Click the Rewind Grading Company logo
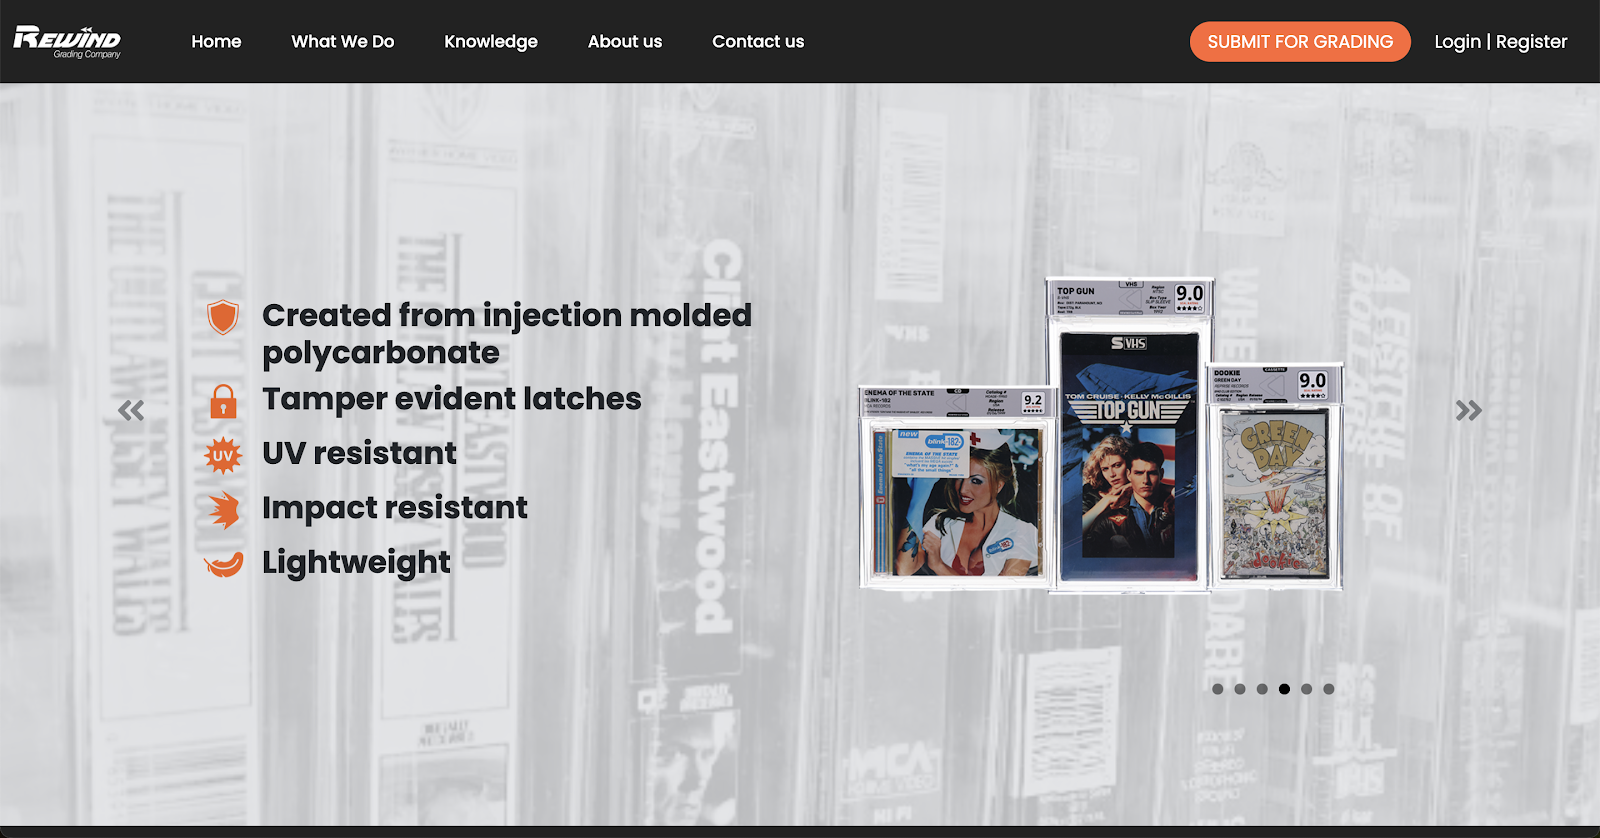This screenshot has height=838, width=1600. pos(67,42)
